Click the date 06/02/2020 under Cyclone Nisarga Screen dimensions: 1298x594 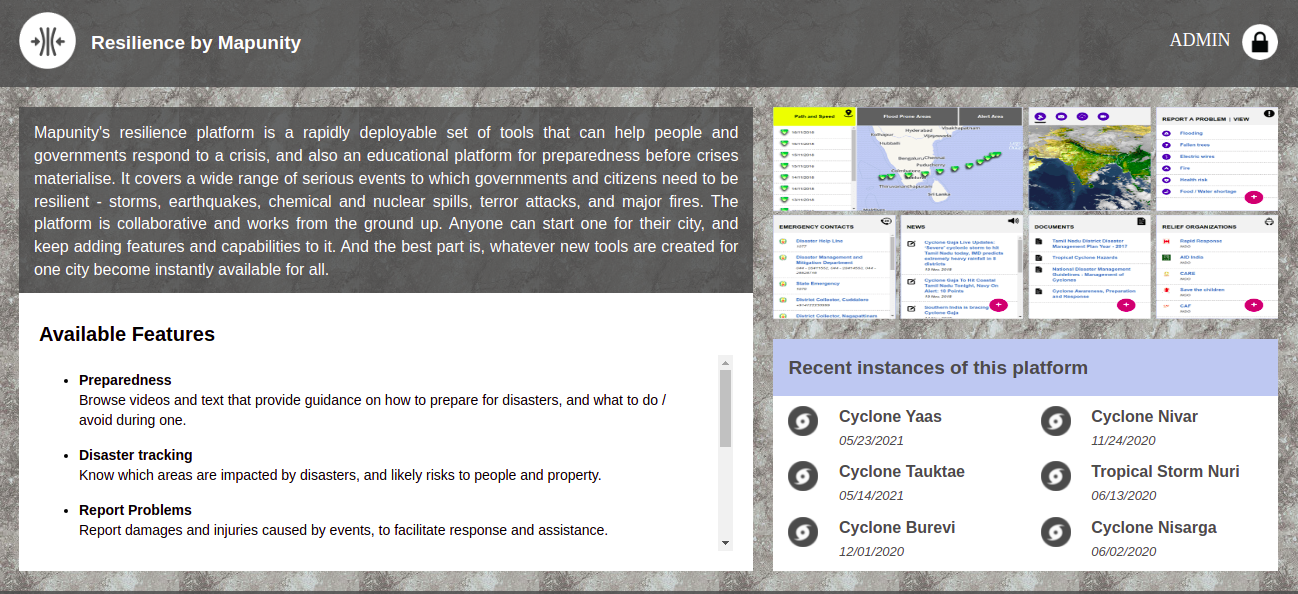pos(1123,551)
